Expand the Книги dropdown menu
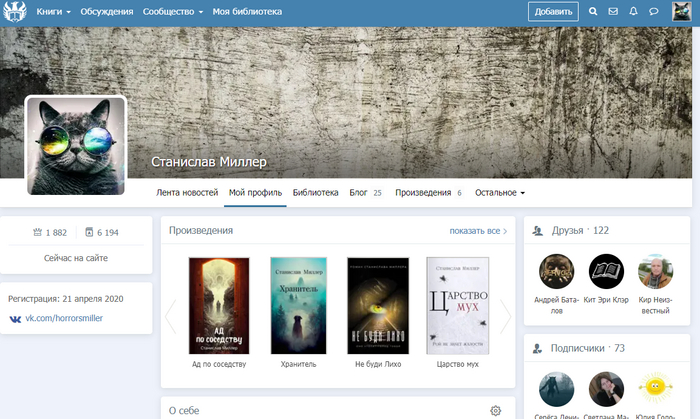Screen dimensions: 700x419 tap(54, 12)
